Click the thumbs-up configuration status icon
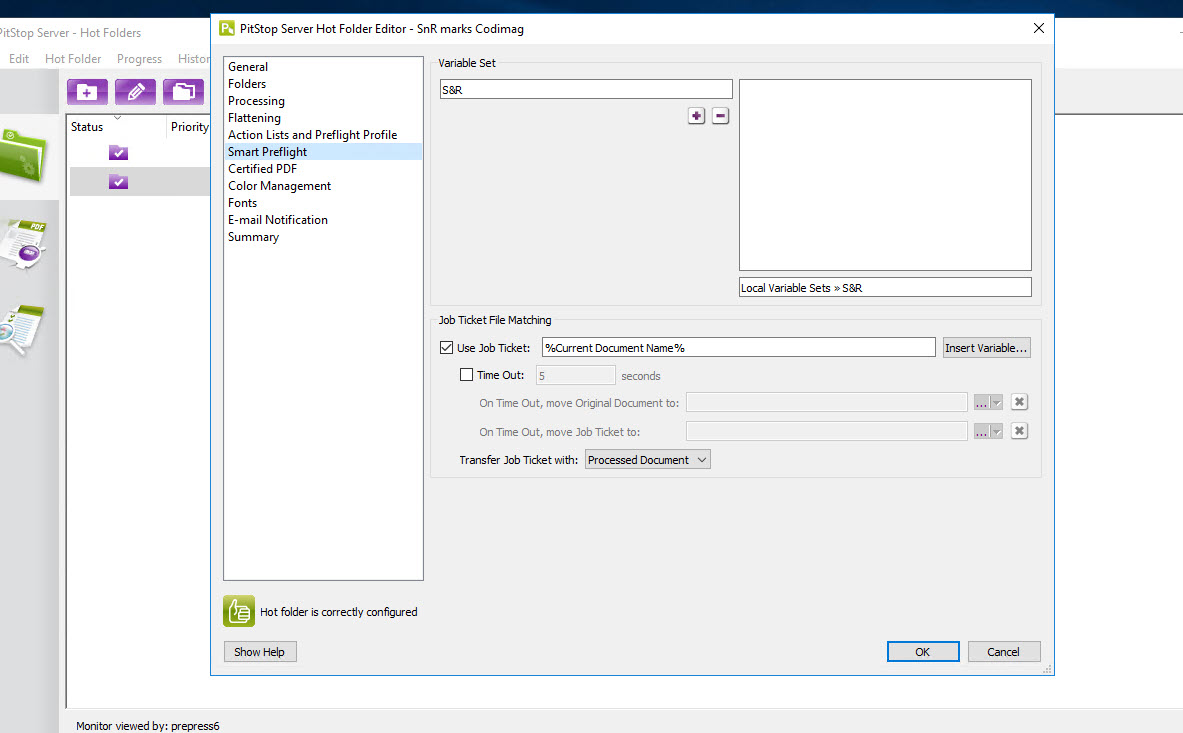The width and height of the screenshot is (1183, 733). pos(239,611)
